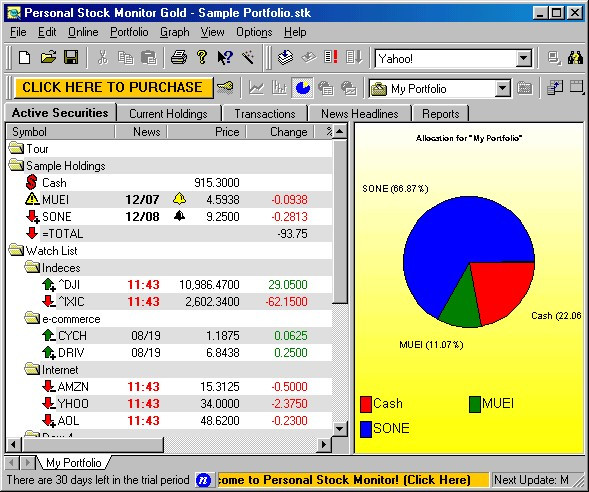Create a new portfolio file icon
Image resolution: width=589 pixels, height=492 pixels.
point(25,58)
